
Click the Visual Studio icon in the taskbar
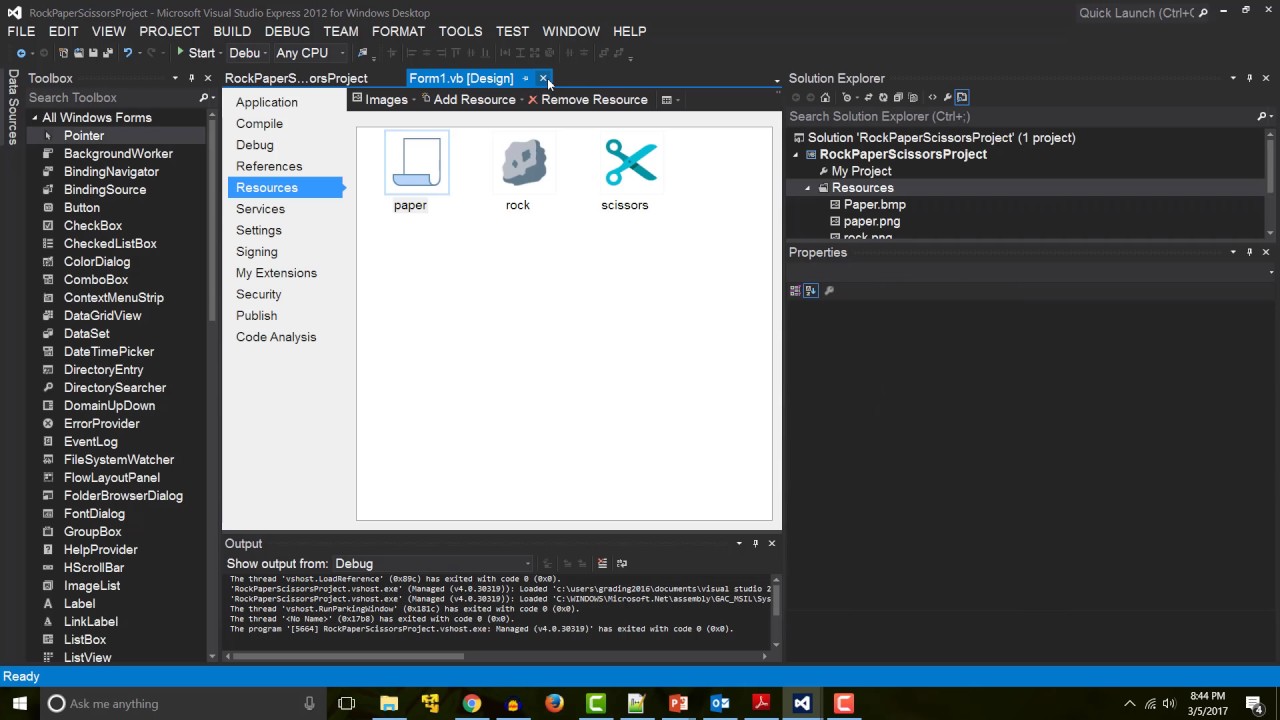(x=802, y=703)
